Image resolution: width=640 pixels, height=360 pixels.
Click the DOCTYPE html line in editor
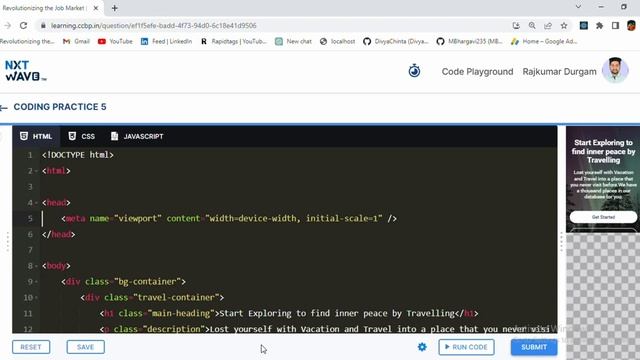tap(78, 155)
